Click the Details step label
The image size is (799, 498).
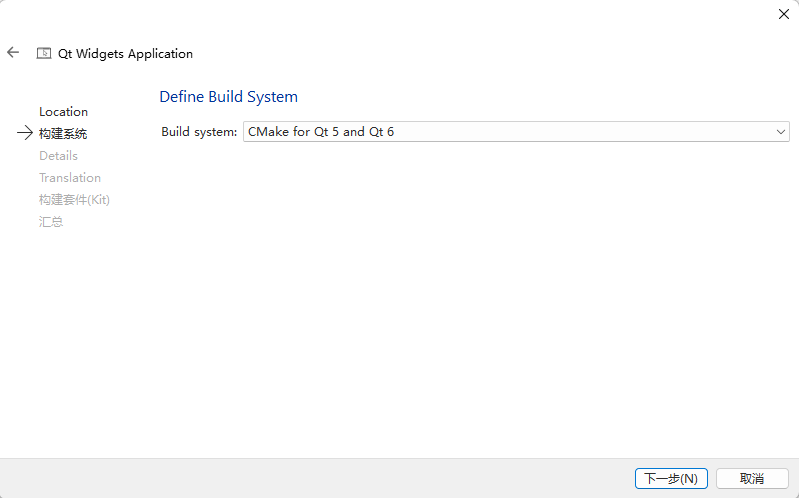pos(59,155)
